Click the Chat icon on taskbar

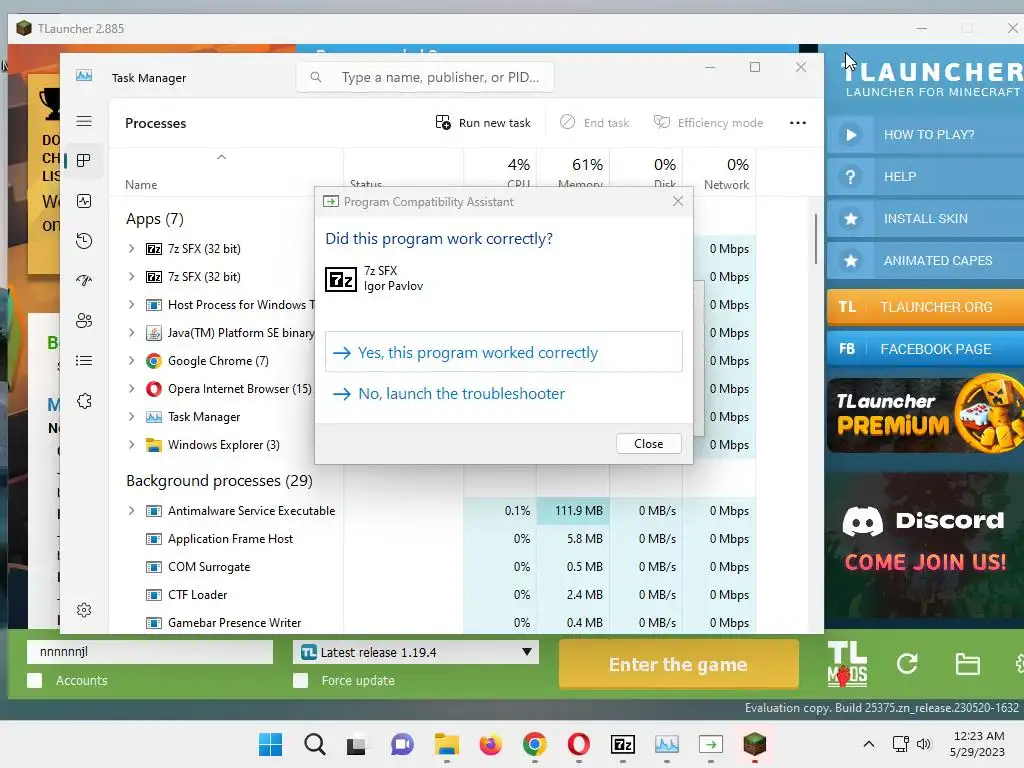coord(402,744)
